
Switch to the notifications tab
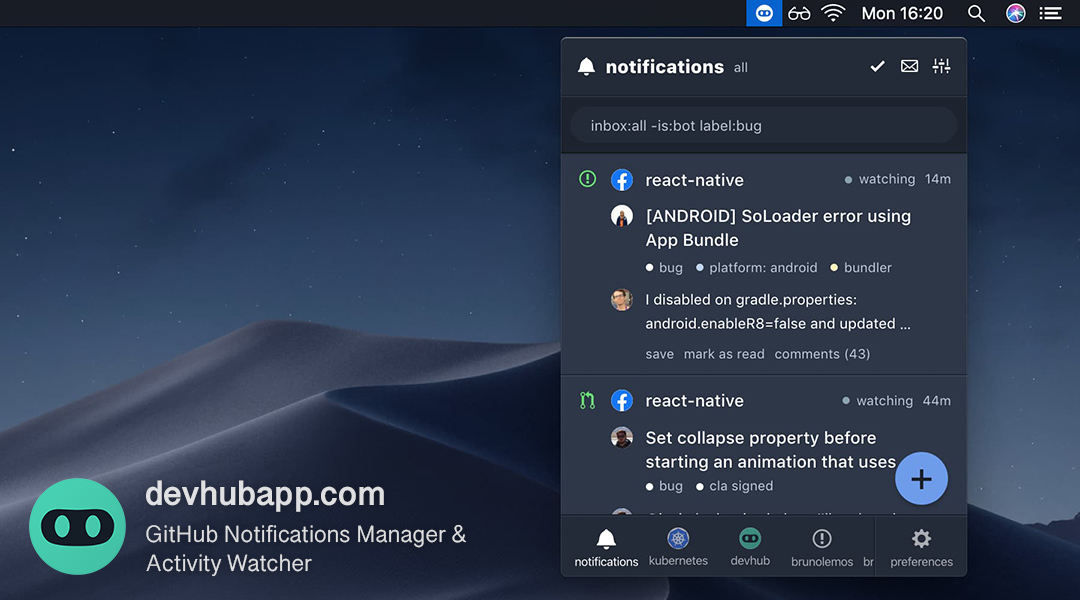pyautogui.click(x=606, y=548)
